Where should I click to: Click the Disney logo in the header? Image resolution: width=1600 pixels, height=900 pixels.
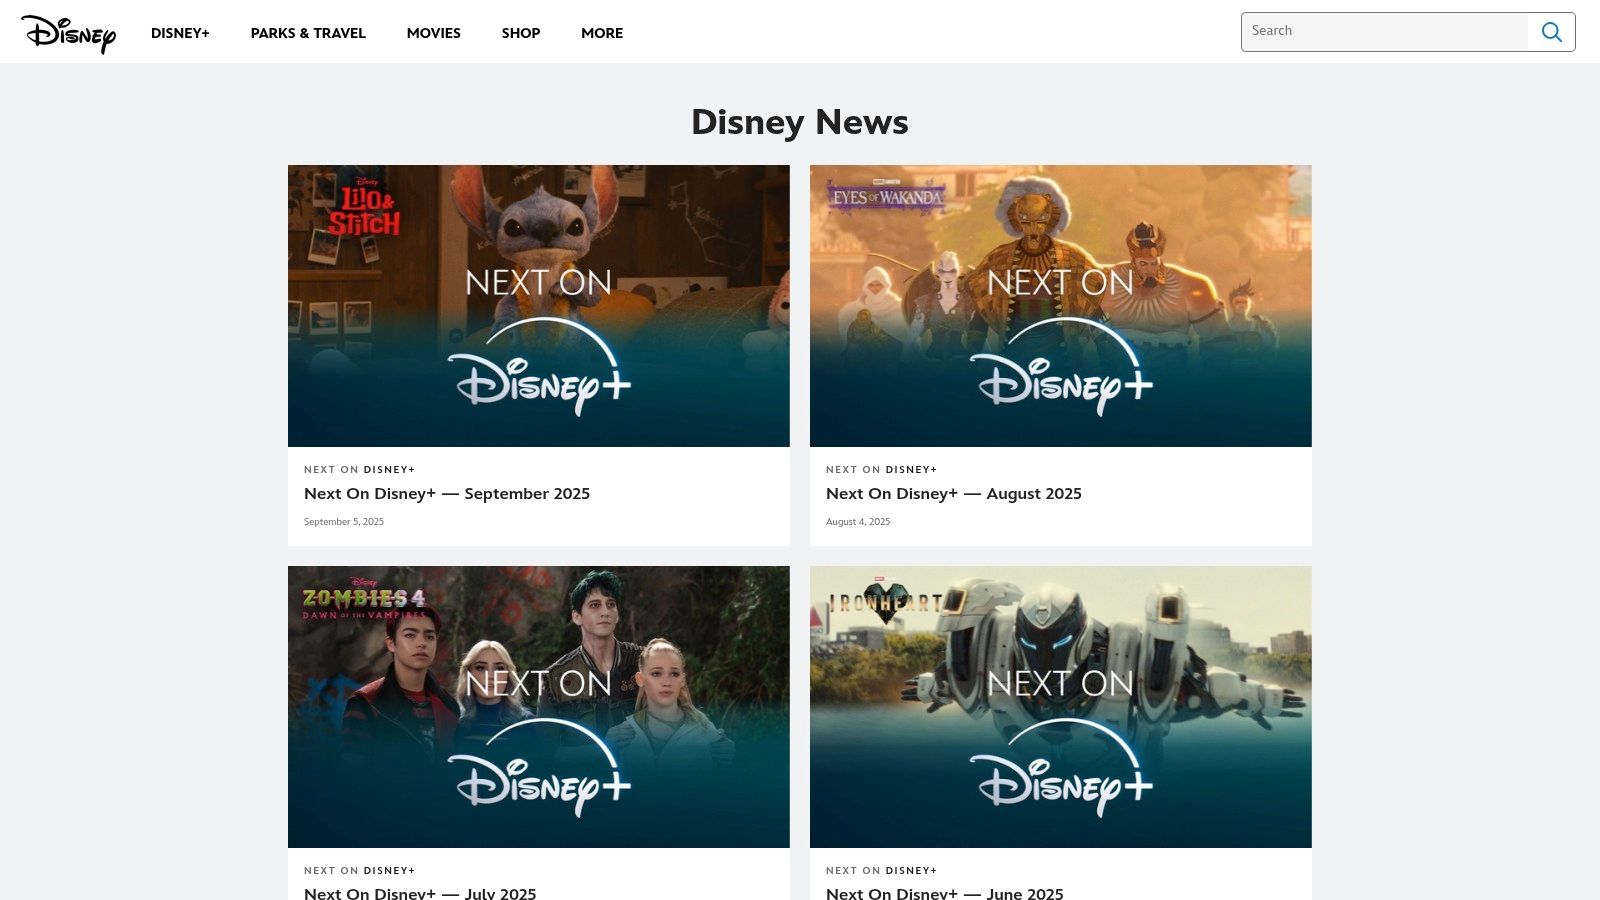click(68, 33)
